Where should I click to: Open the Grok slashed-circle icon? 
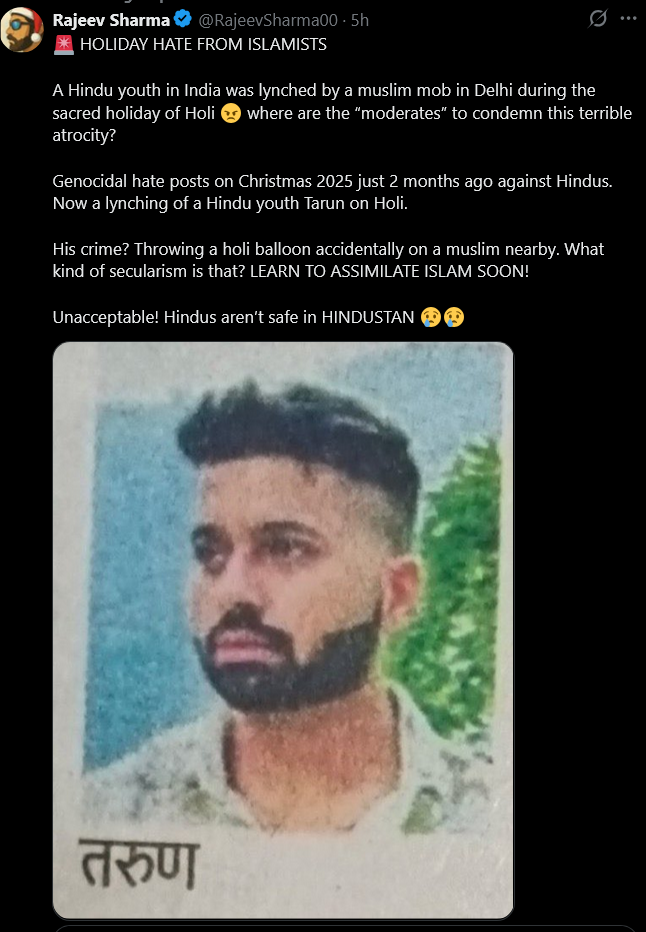[x=598, y=18]
